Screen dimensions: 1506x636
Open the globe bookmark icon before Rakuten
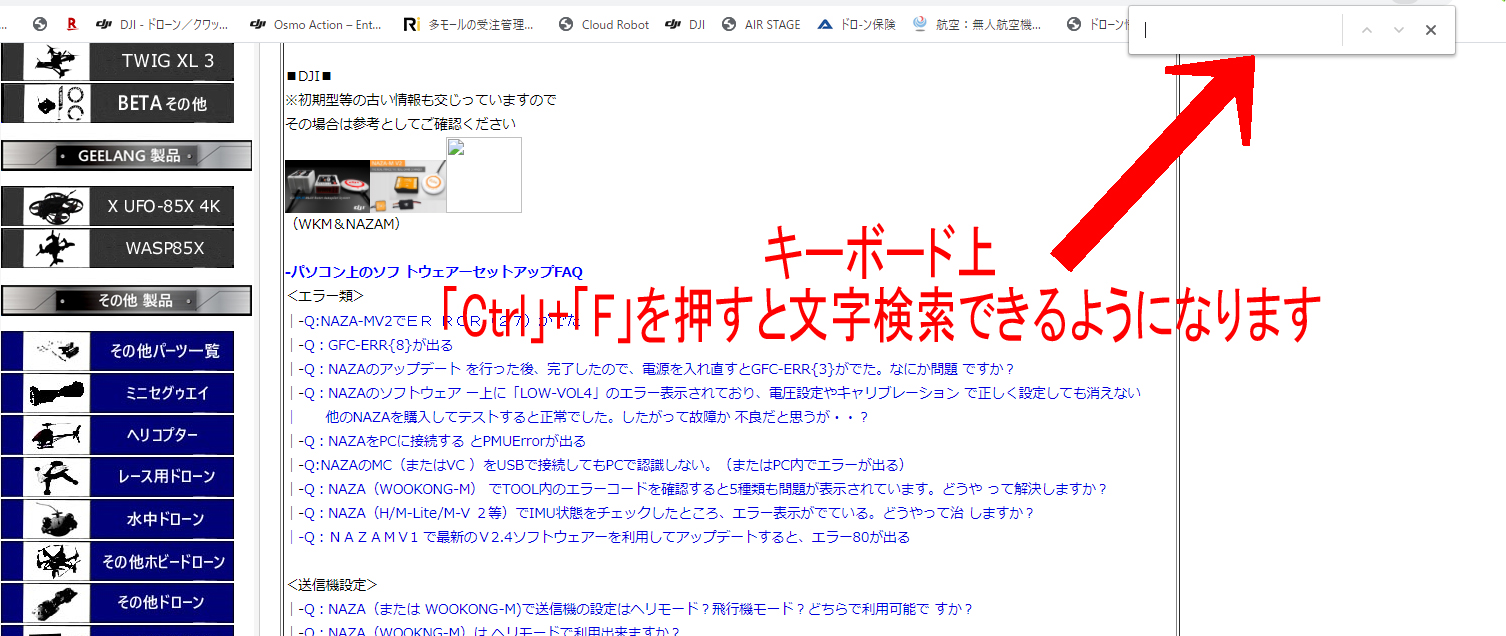(40, 24)
